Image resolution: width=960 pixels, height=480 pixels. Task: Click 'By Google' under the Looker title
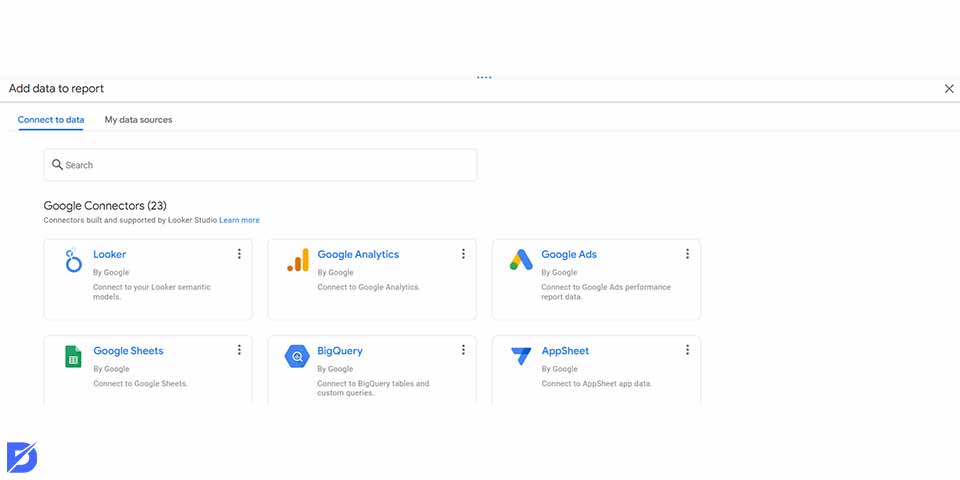(x=111, y=272)
